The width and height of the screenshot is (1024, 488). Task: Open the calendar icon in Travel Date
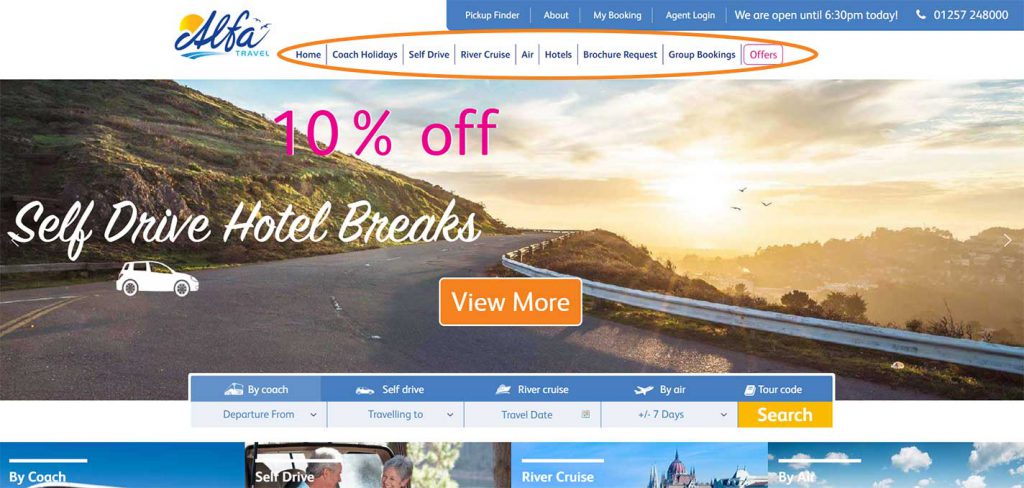click(586, 414)
